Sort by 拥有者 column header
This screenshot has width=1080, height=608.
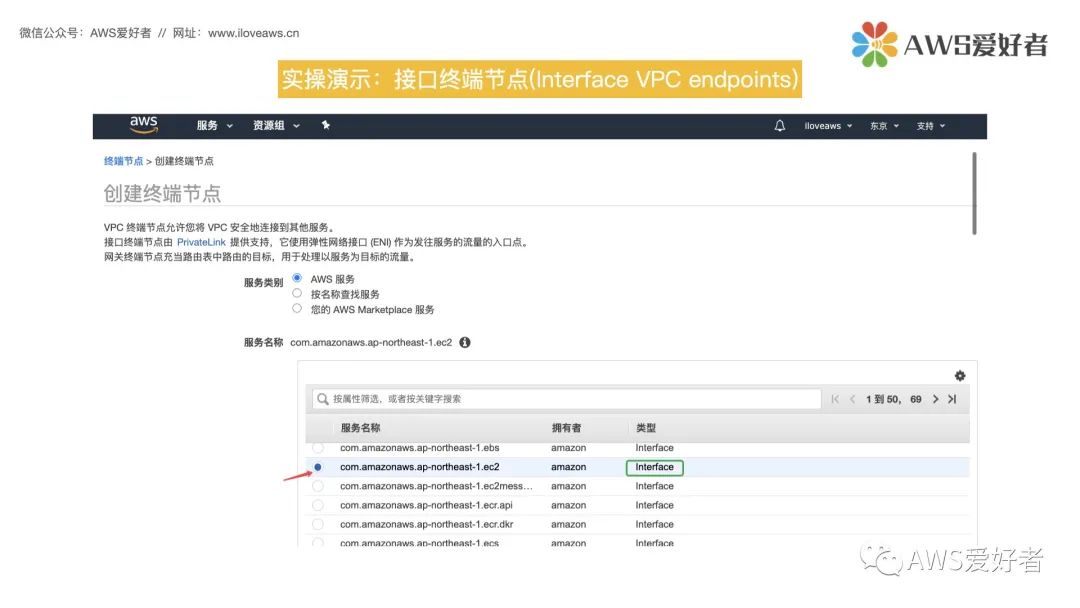tap(566, 428)
